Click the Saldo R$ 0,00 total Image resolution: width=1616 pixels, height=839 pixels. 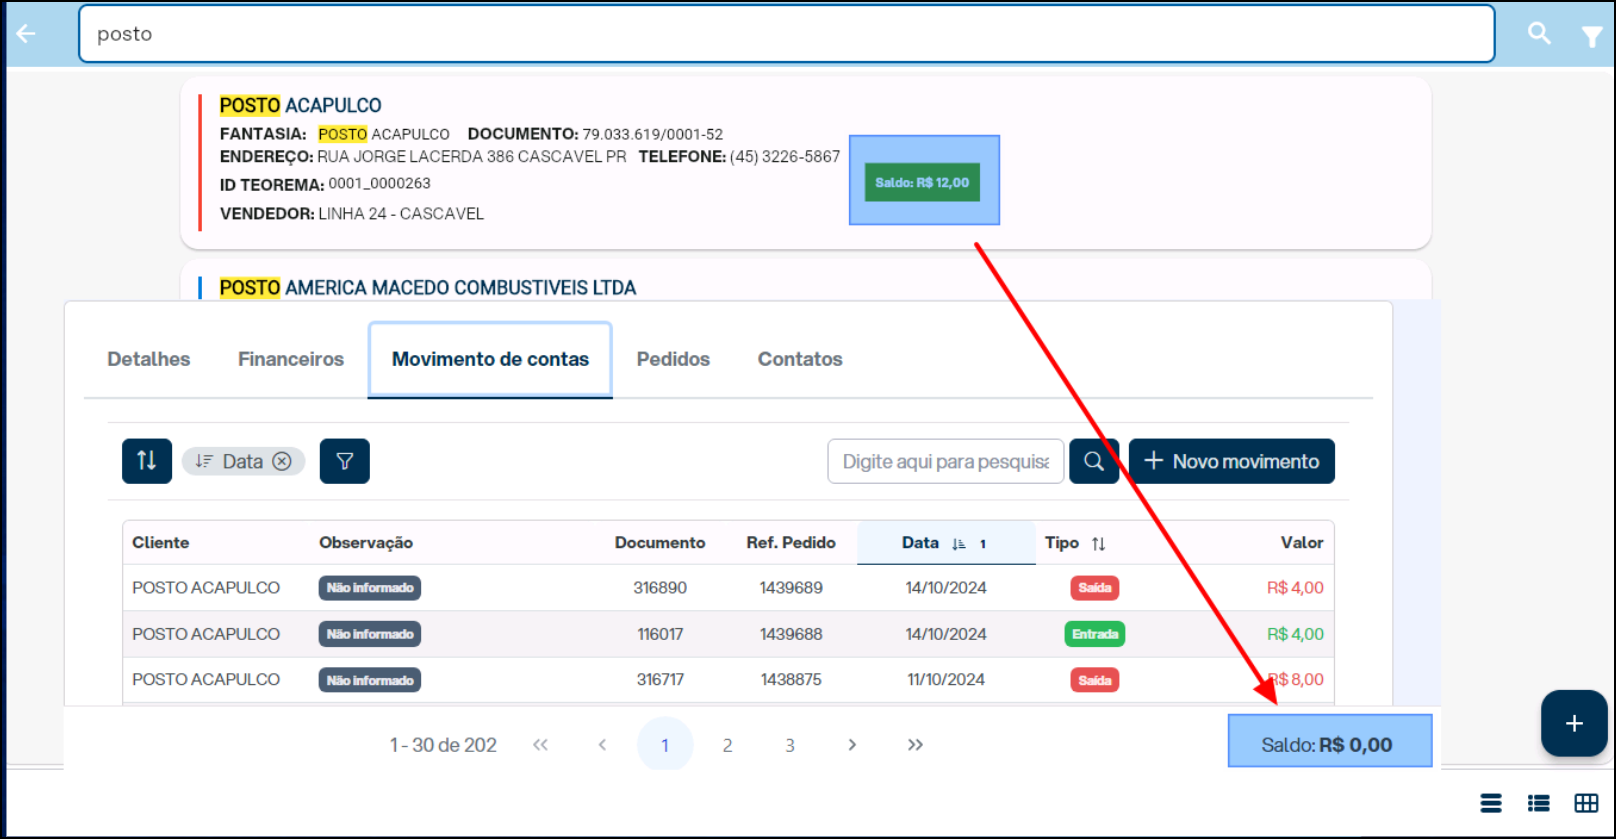(x=1327, y=745)
